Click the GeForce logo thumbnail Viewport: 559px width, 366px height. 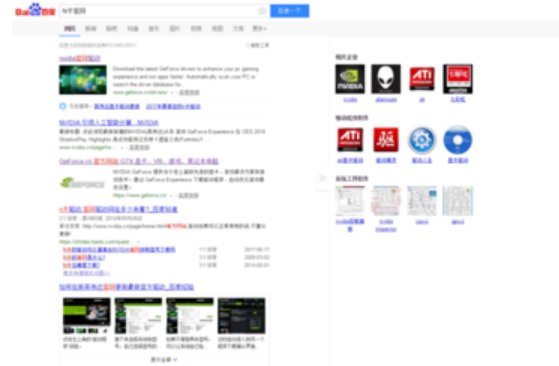[x=83, y=183]
